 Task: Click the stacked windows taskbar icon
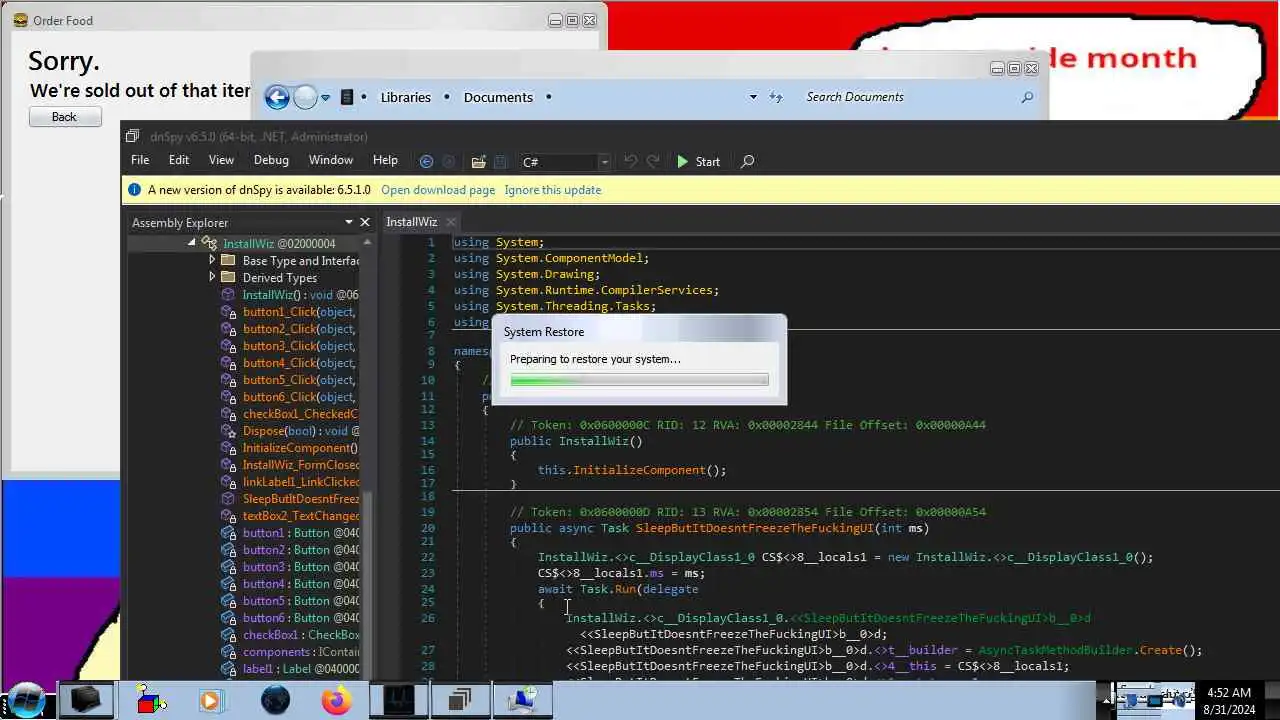click(459, 700)
